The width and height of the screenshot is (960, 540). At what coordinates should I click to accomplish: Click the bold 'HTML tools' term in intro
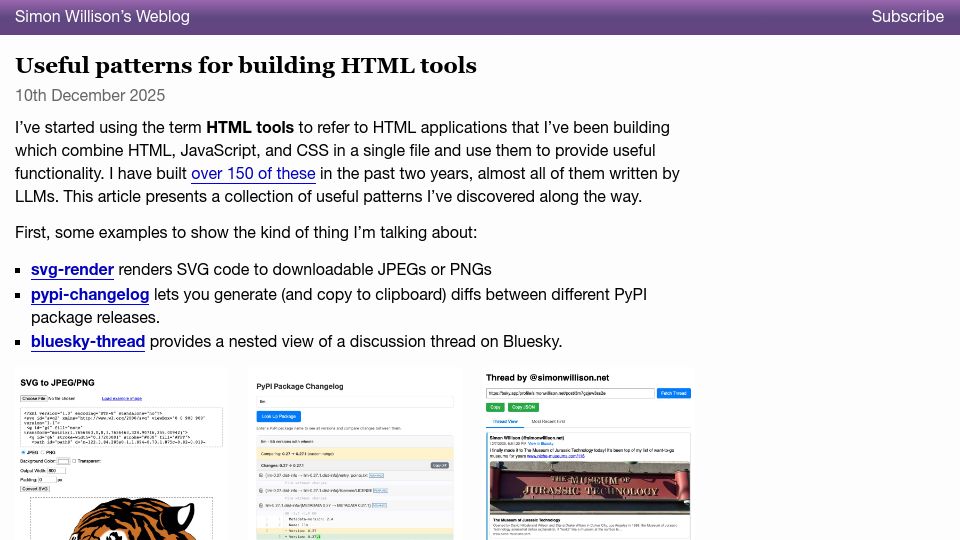[250, 127]
